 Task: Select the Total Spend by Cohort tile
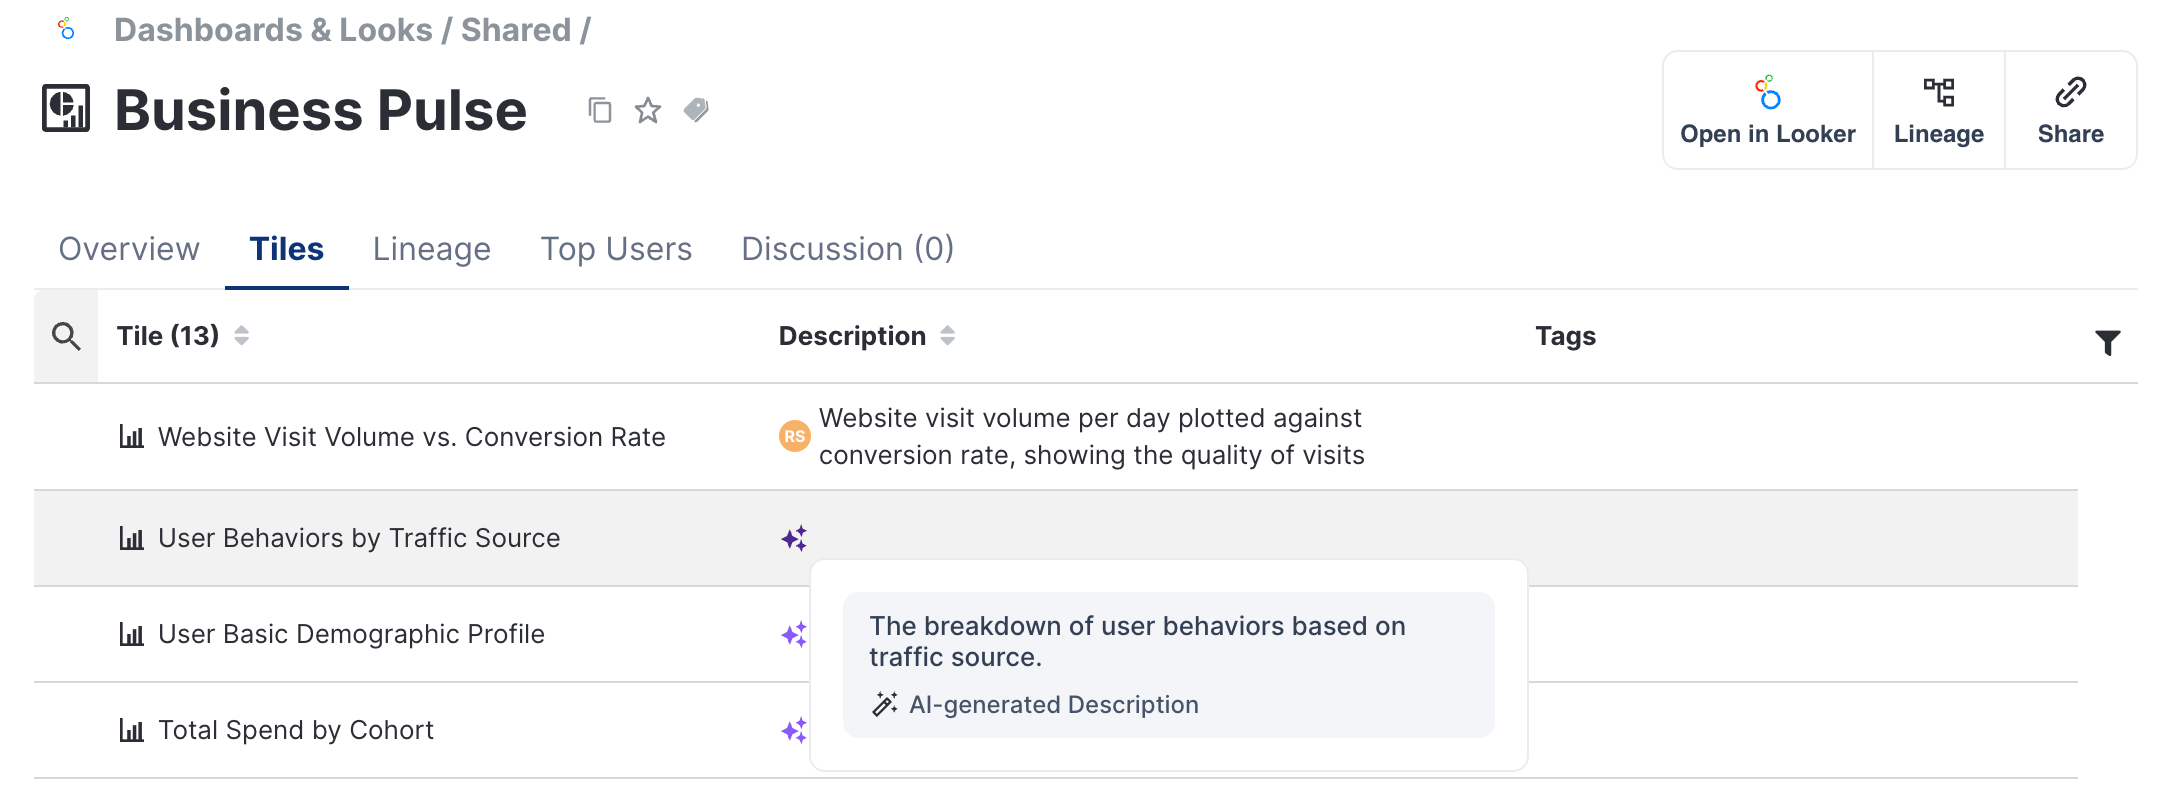296,731
